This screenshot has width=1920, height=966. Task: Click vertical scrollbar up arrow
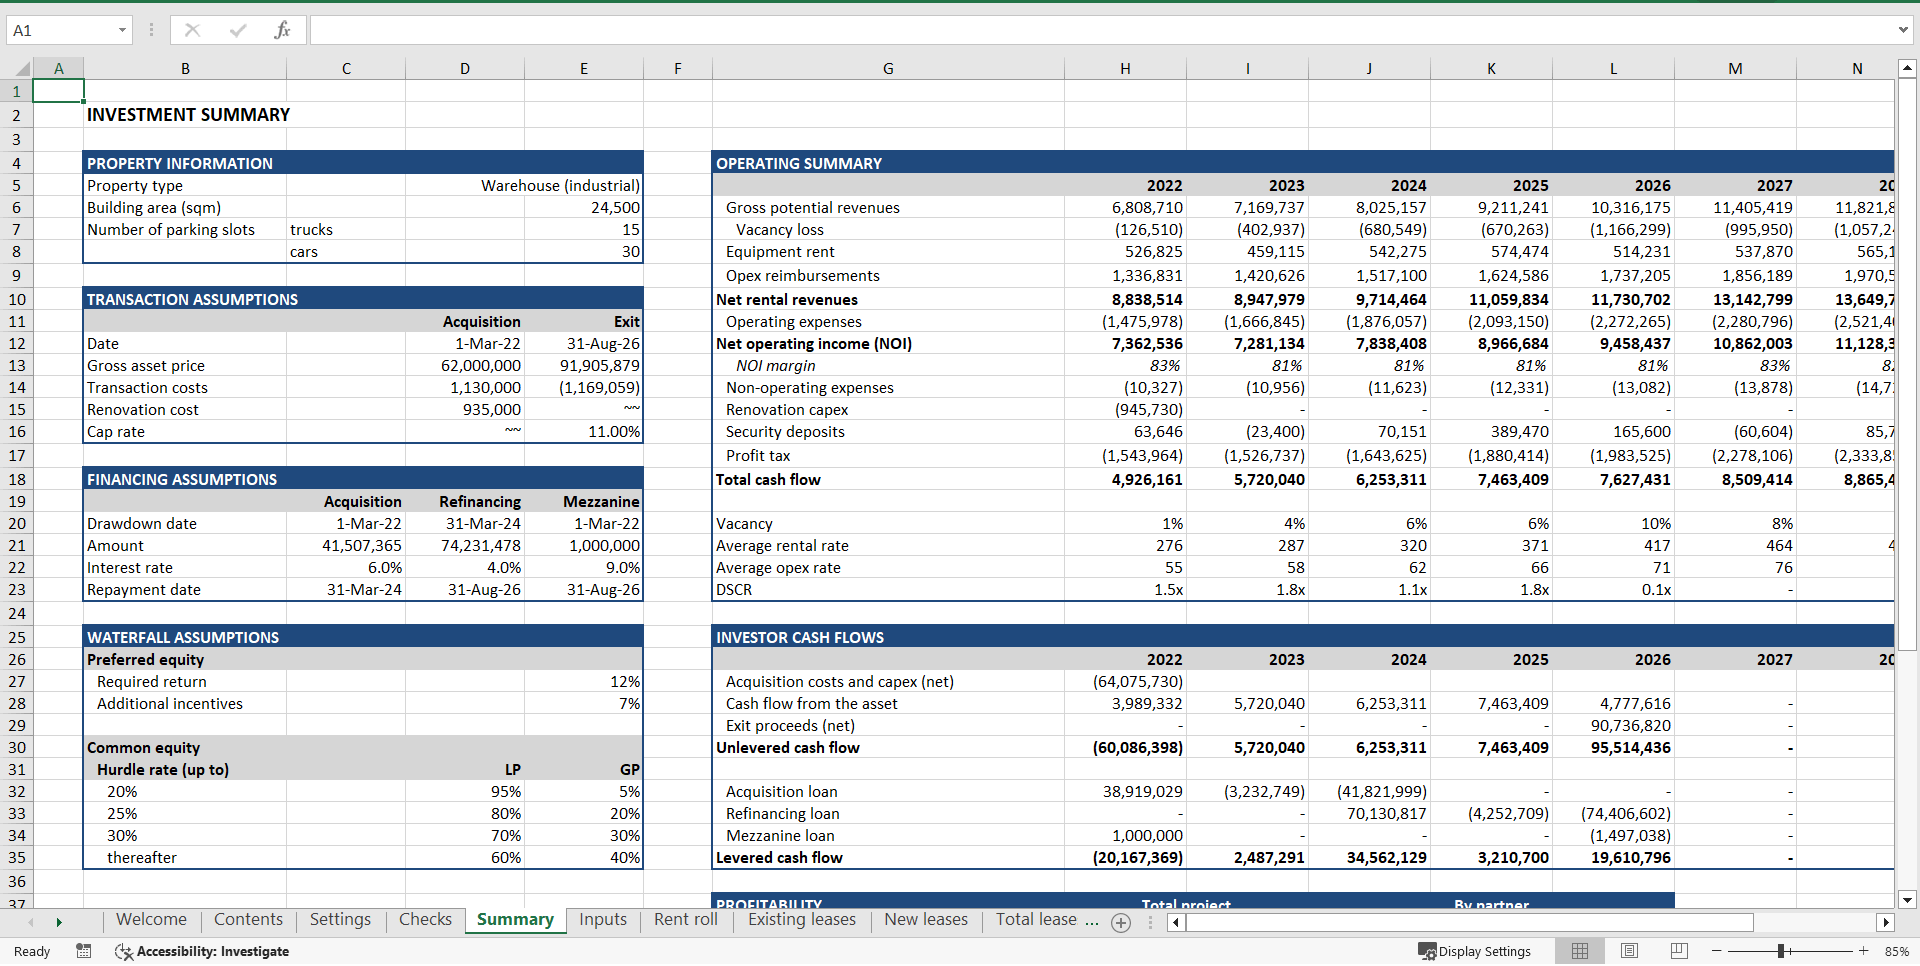[1907, 69]
